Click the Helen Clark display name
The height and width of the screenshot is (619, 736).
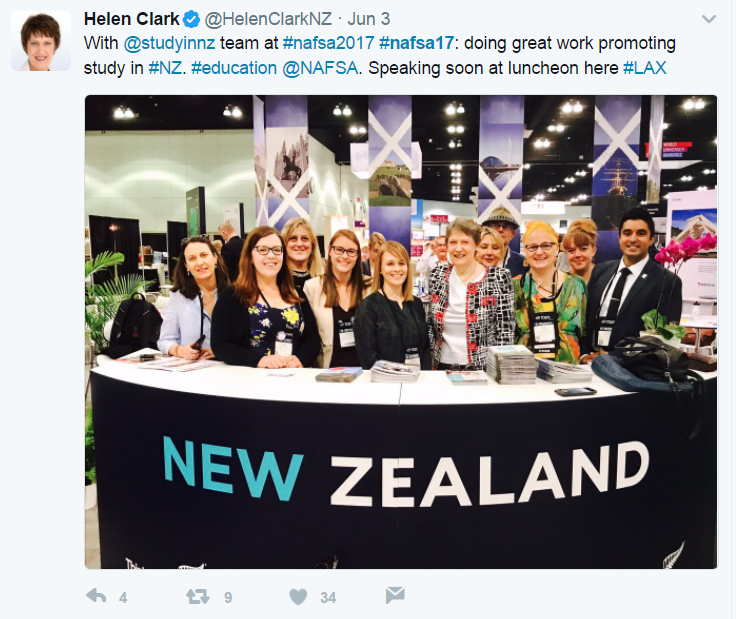click(x=131, y=19)
